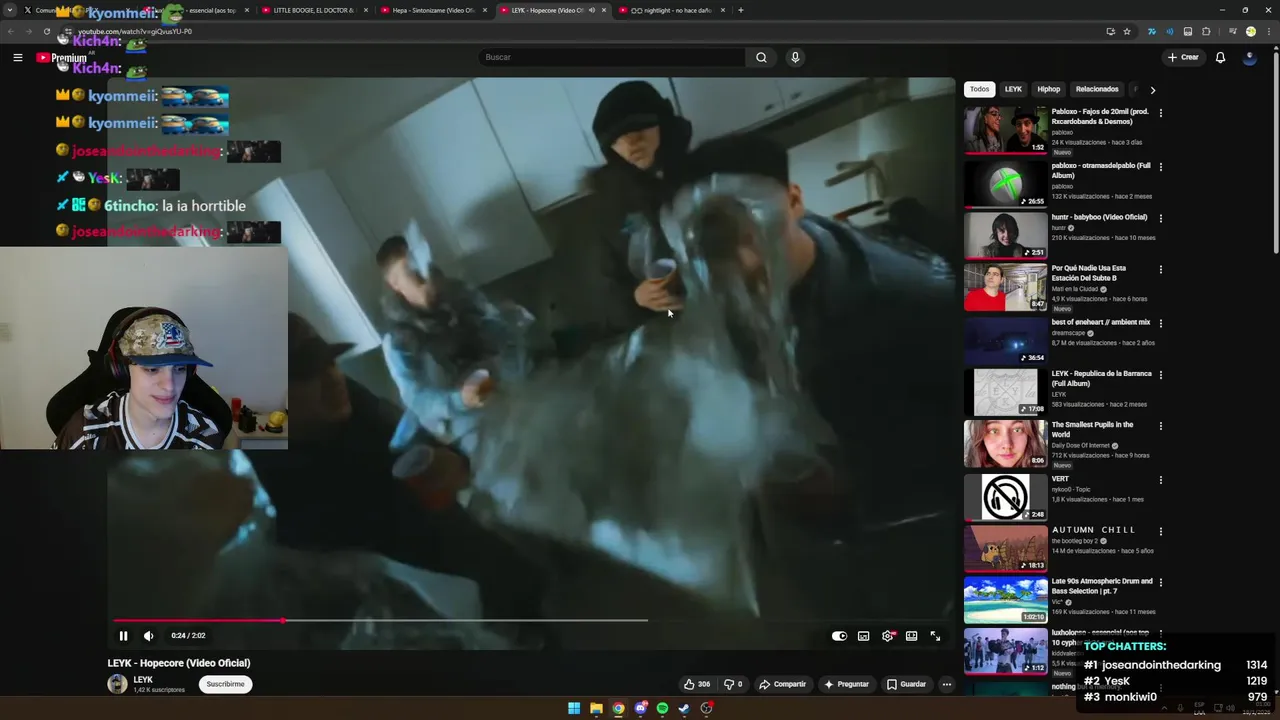Viewport: 1280px width, 720px height.
Task: Mute tab audio icon on LEYK Hopecore tab
Action: (592, 10)
